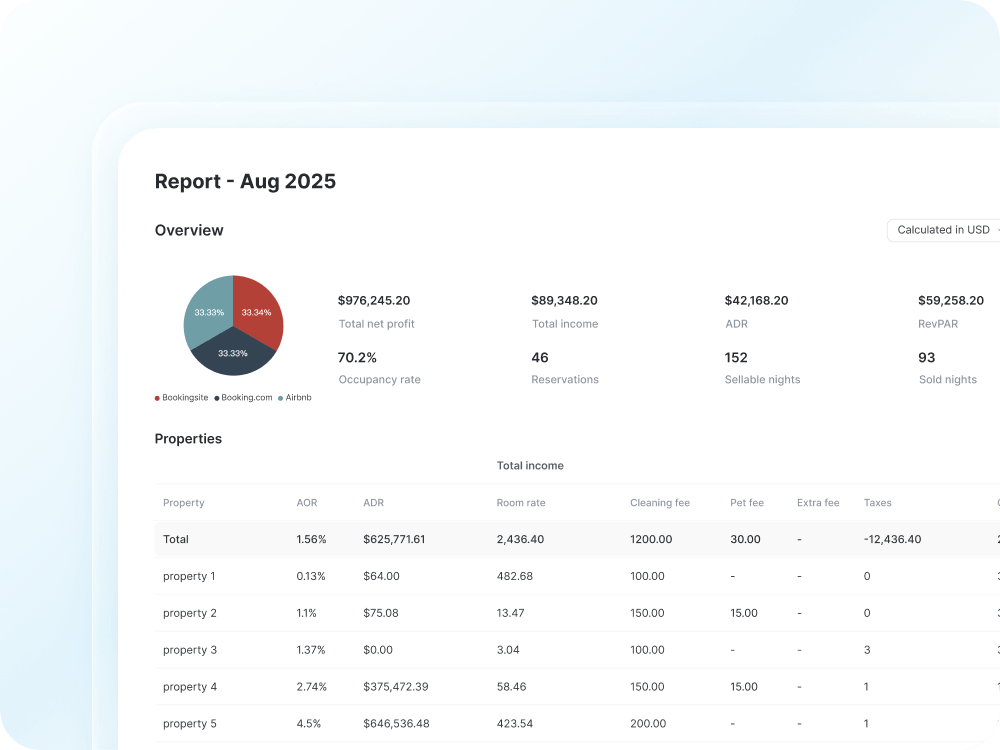The image size is (1000, 750).
Task: Click the red Bookingsite legend marker
Action: point(157,397)
